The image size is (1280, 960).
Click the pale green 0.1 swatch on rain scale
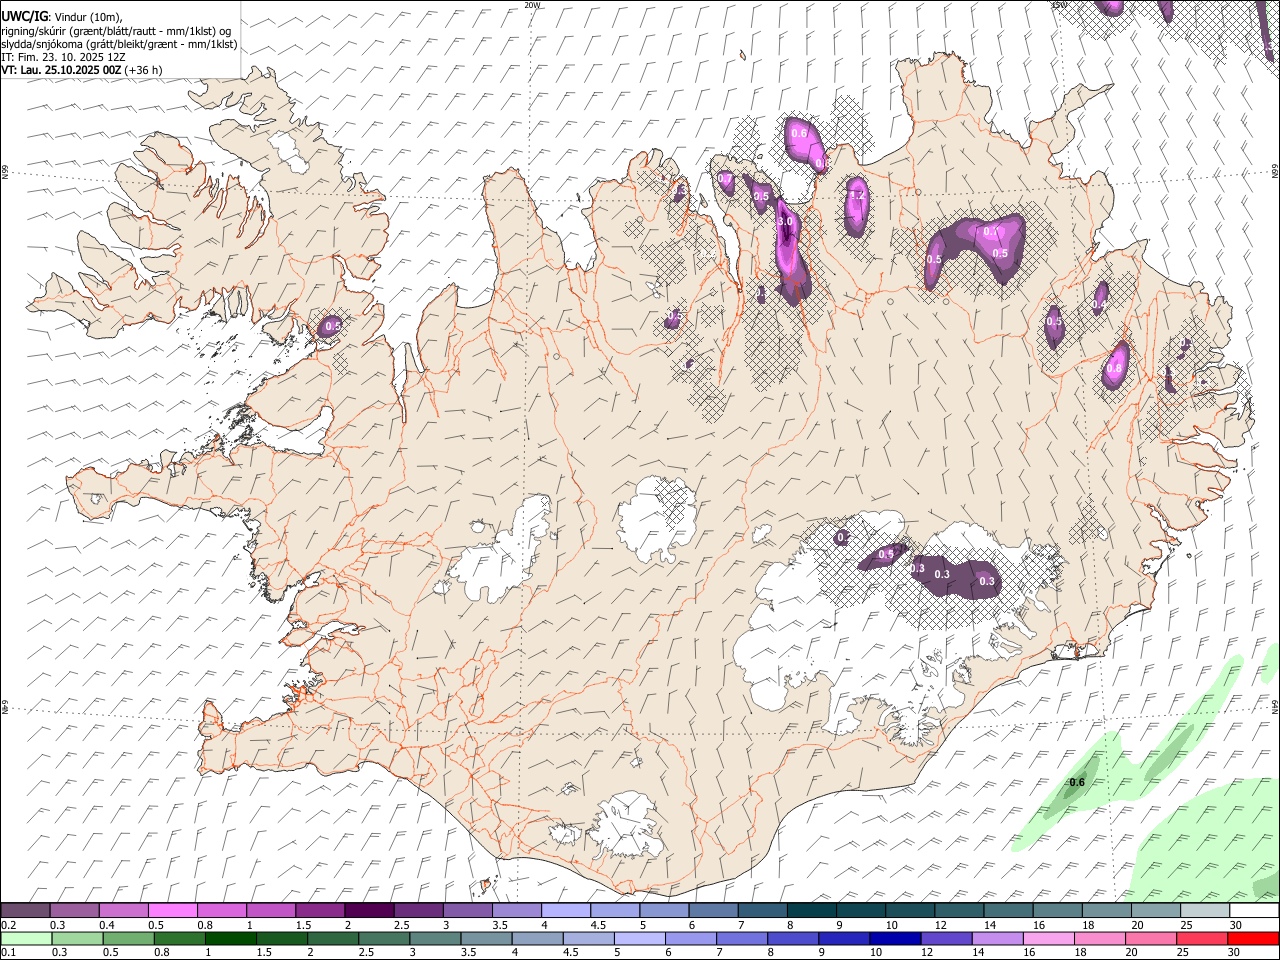point(26,938)
